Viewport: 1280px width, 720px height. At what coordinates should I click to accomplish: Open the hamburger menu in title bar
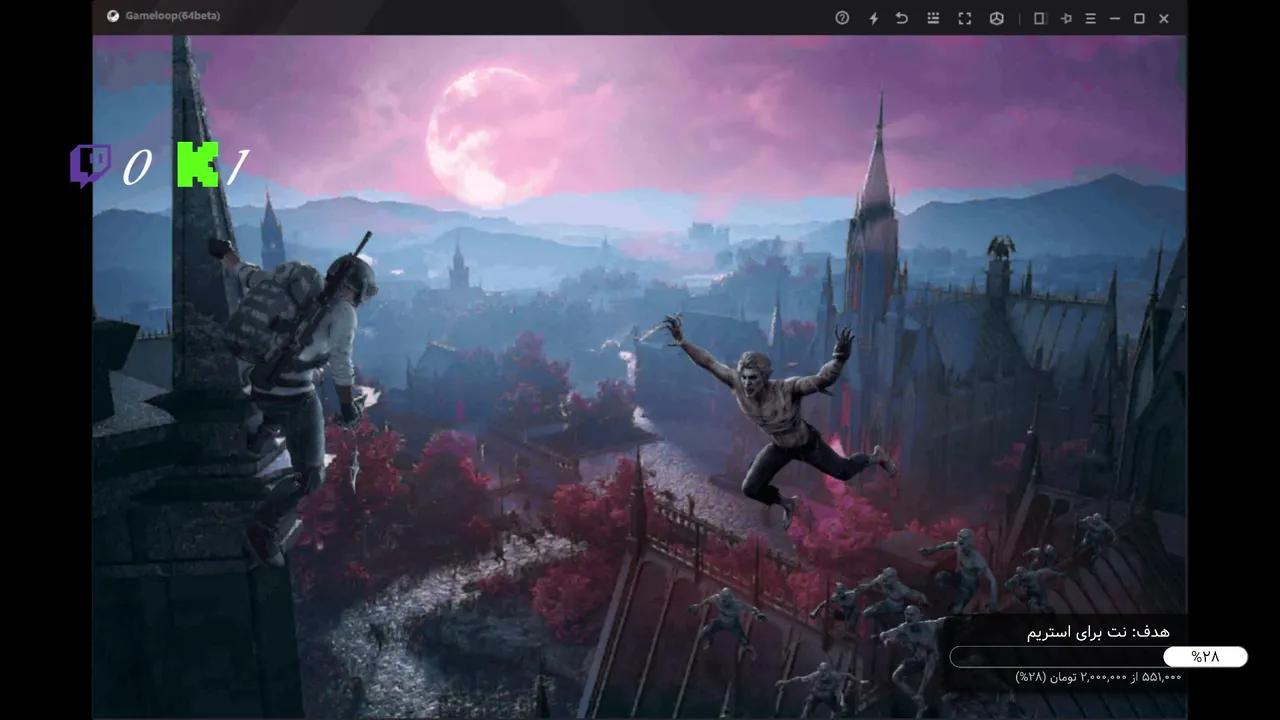tap(1091, 18)
